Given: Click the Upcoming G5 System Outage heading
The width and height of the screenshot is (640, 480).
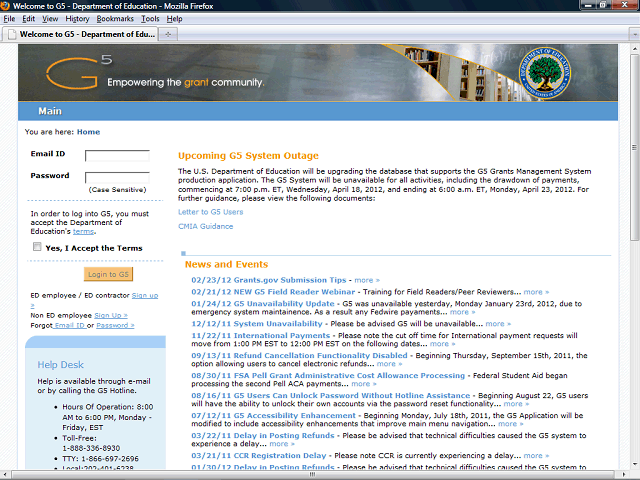Looking at the screenshot, I should [248, 156].
